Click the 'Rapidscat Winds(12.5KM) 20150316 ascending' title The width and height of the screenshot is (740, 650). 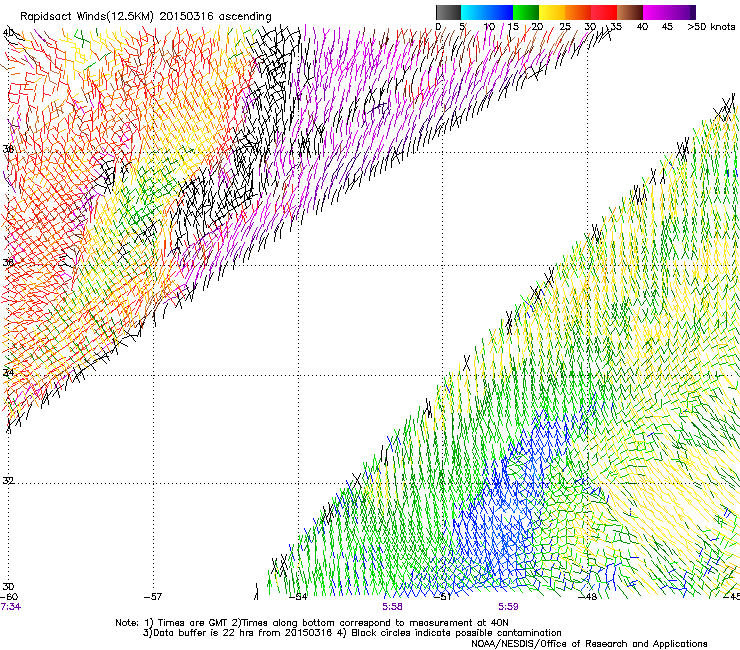pos(146,17)
